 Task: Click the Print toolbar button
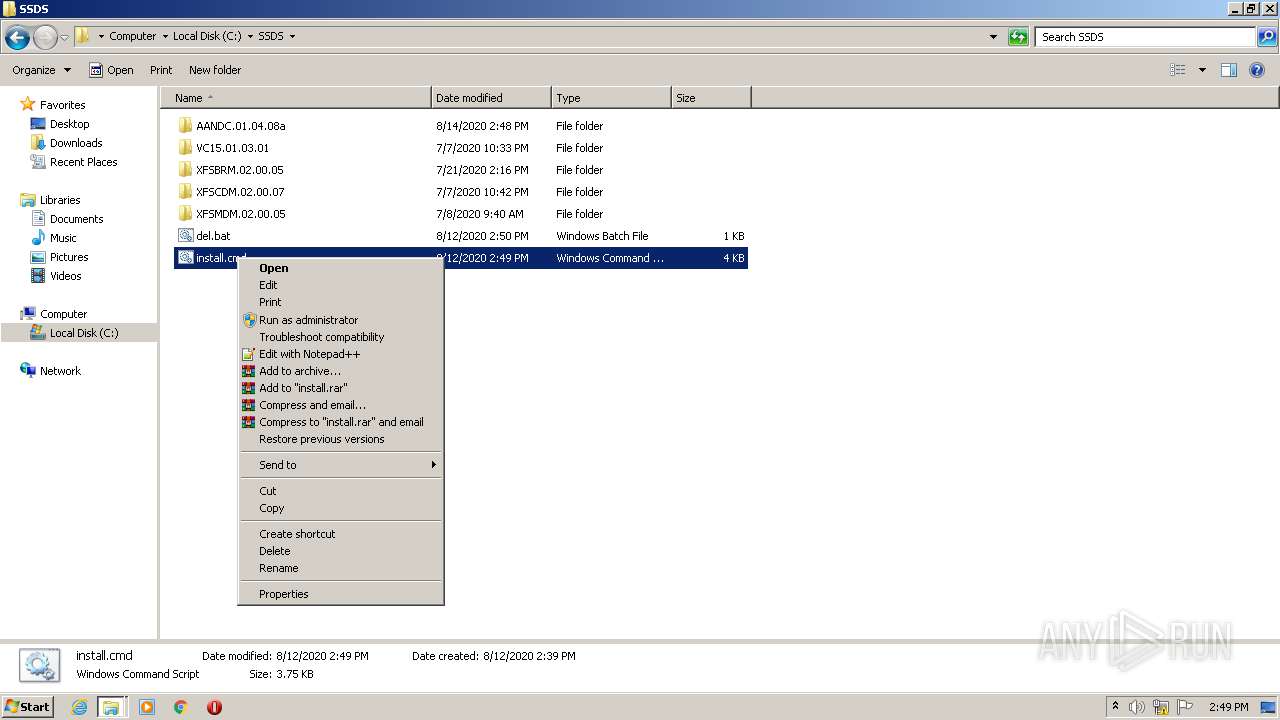(161, 70)
